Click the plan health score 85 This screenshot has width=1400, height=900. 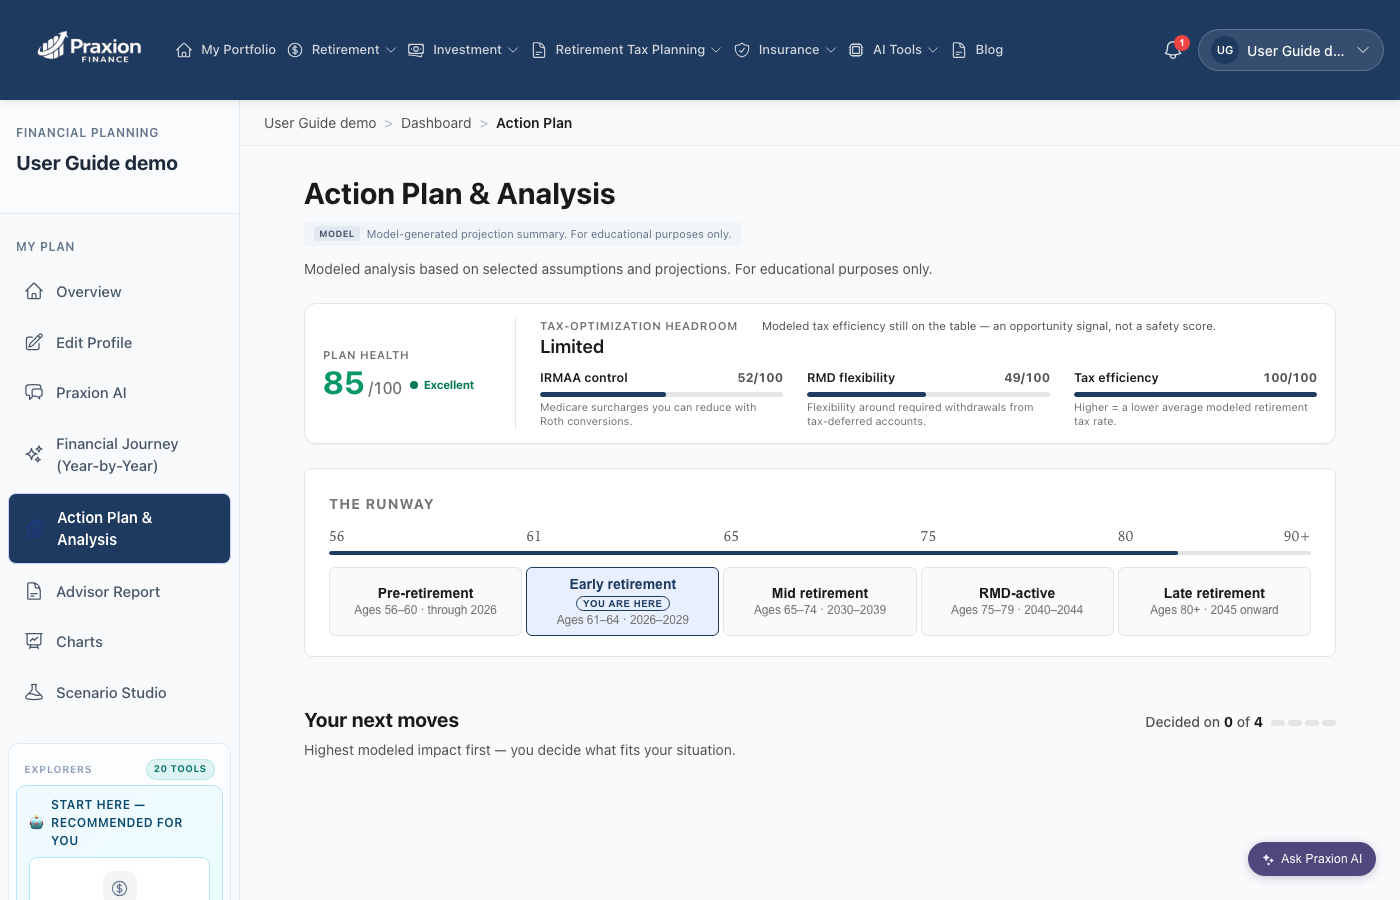pos(344,383)
